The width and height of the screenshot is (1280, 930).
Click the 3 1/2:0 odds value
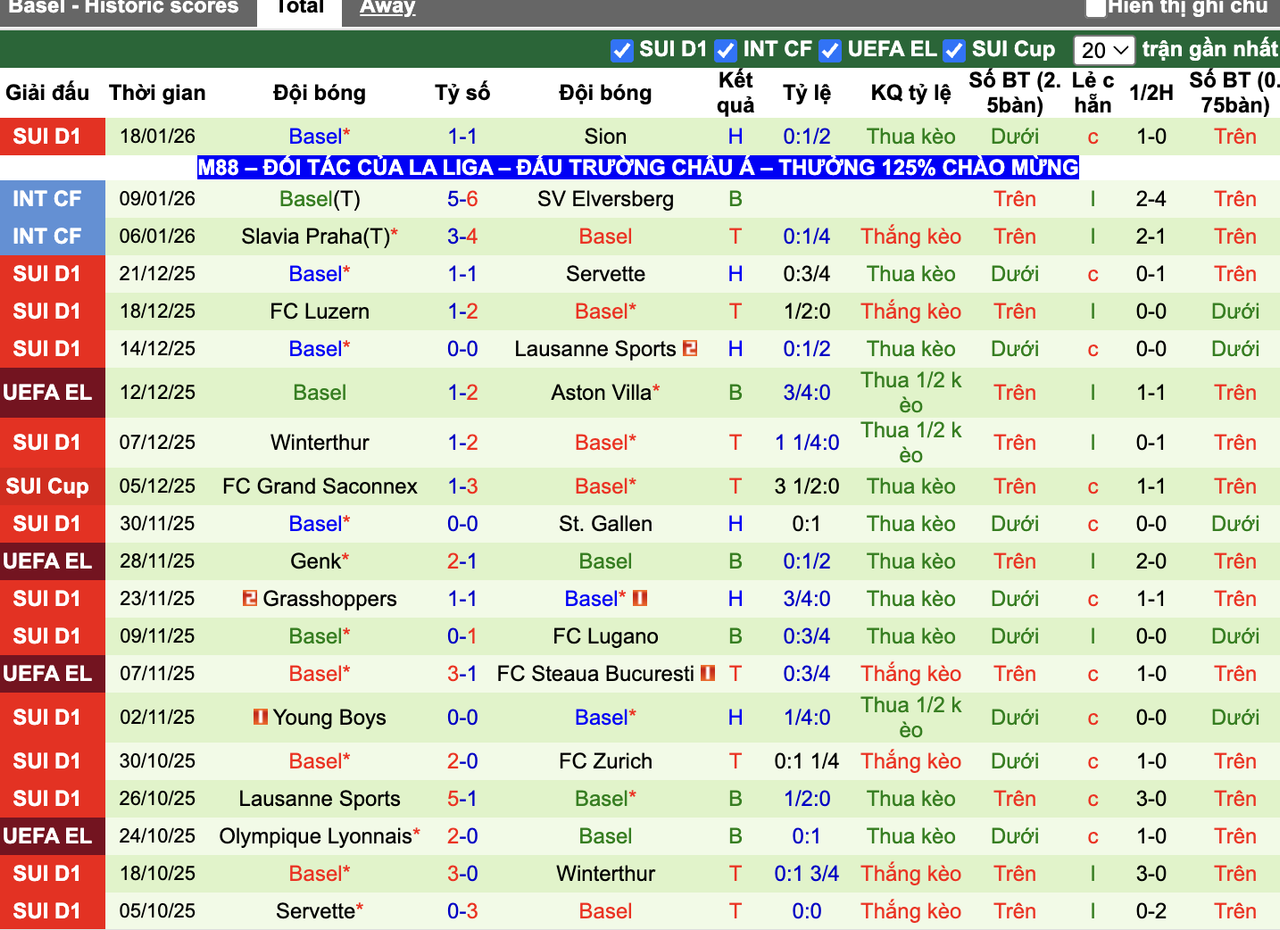(807, 487)
